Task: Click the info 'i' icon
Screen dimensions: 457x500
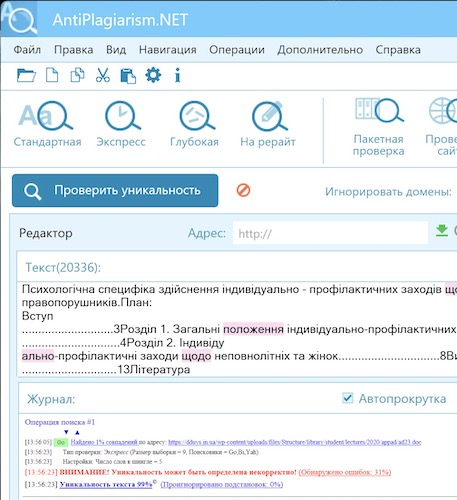Action: tap(178, 75)
